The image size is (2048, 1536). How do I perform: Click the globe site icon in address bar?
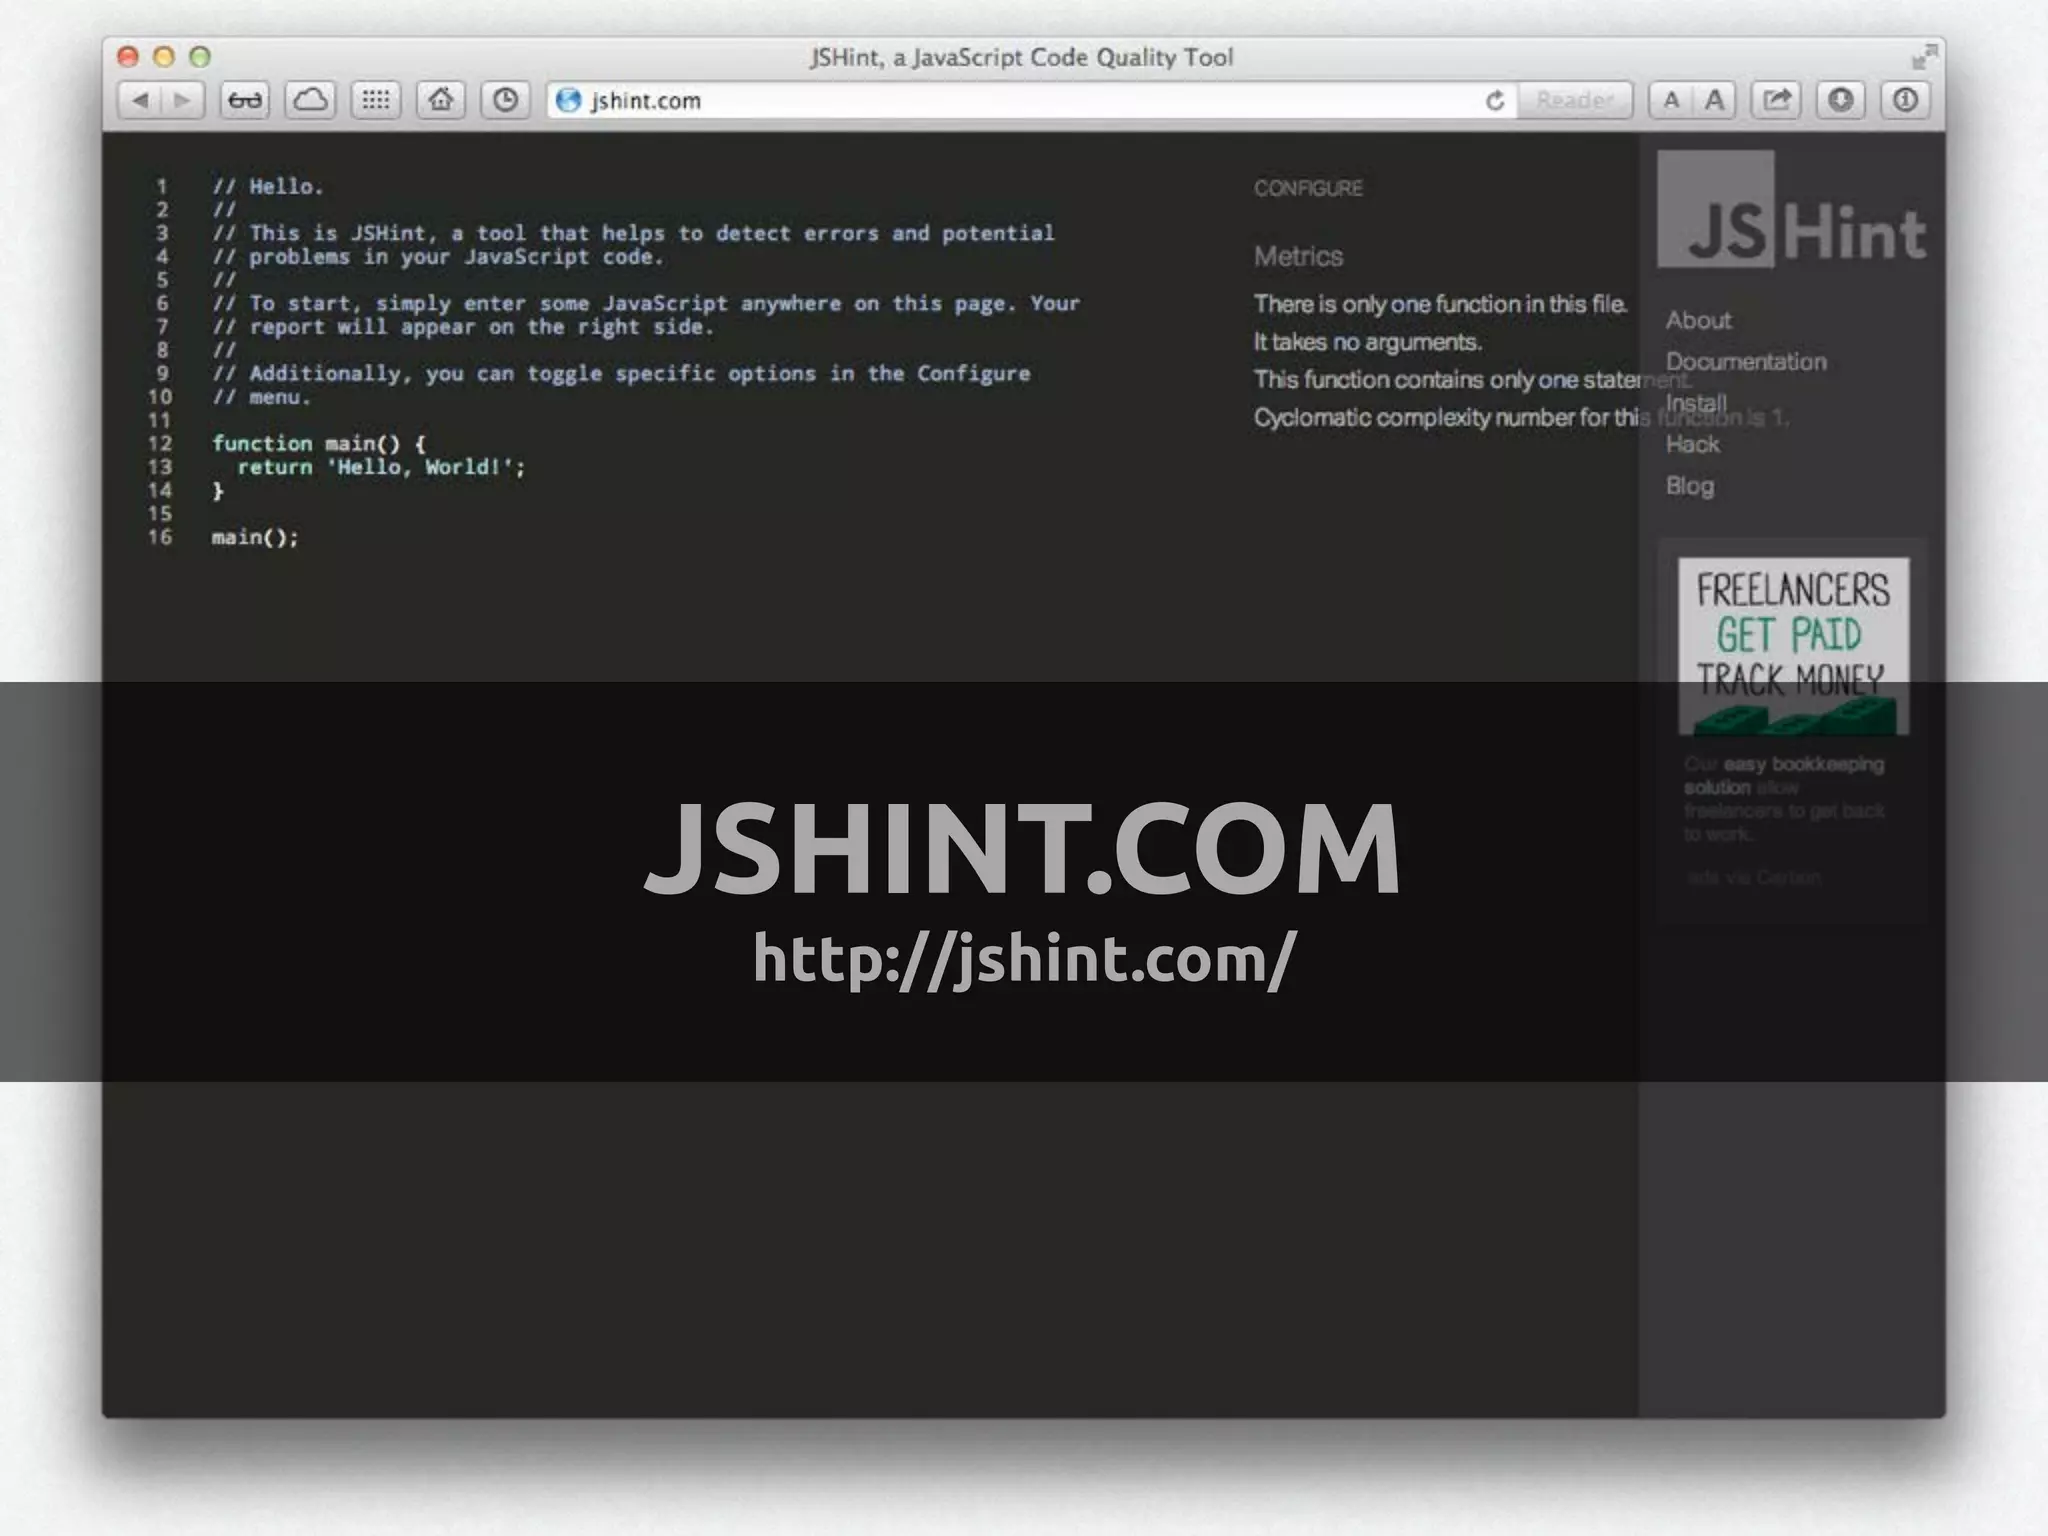(569, 100)
